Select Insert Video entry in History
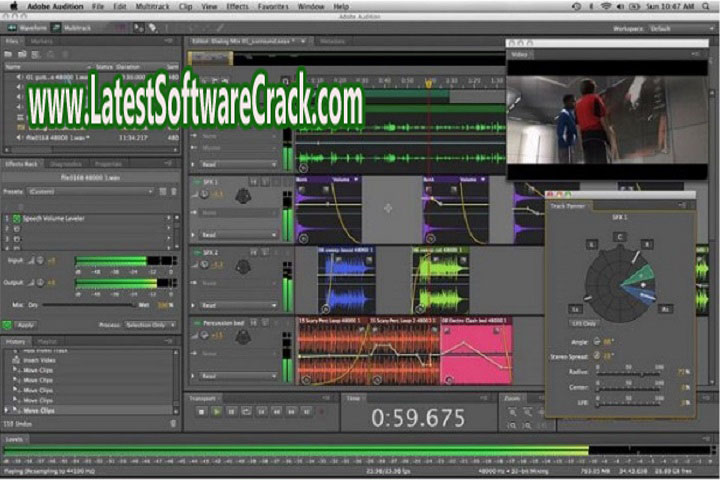Viewport: 720px width, 480px height. tap(39, 360)
